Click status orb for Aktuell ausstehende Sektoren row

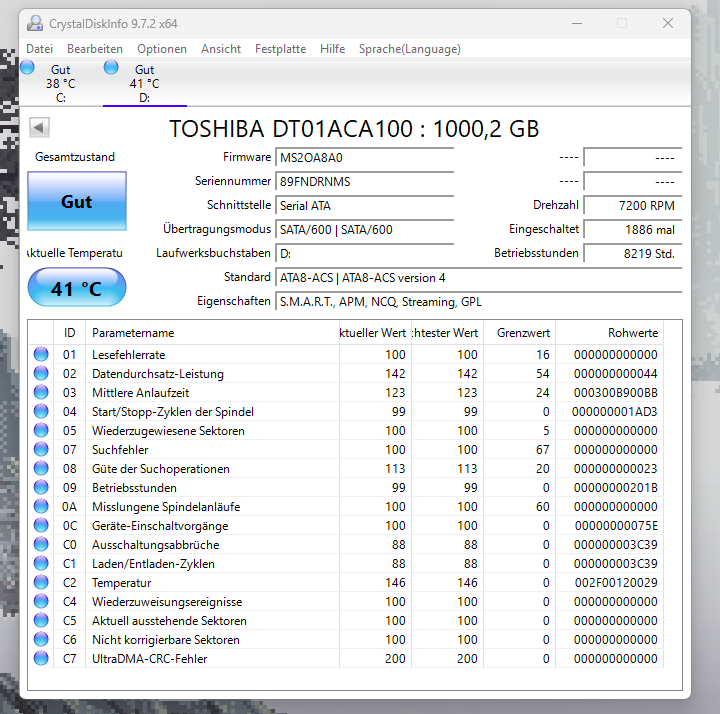(x=41, y=620)
